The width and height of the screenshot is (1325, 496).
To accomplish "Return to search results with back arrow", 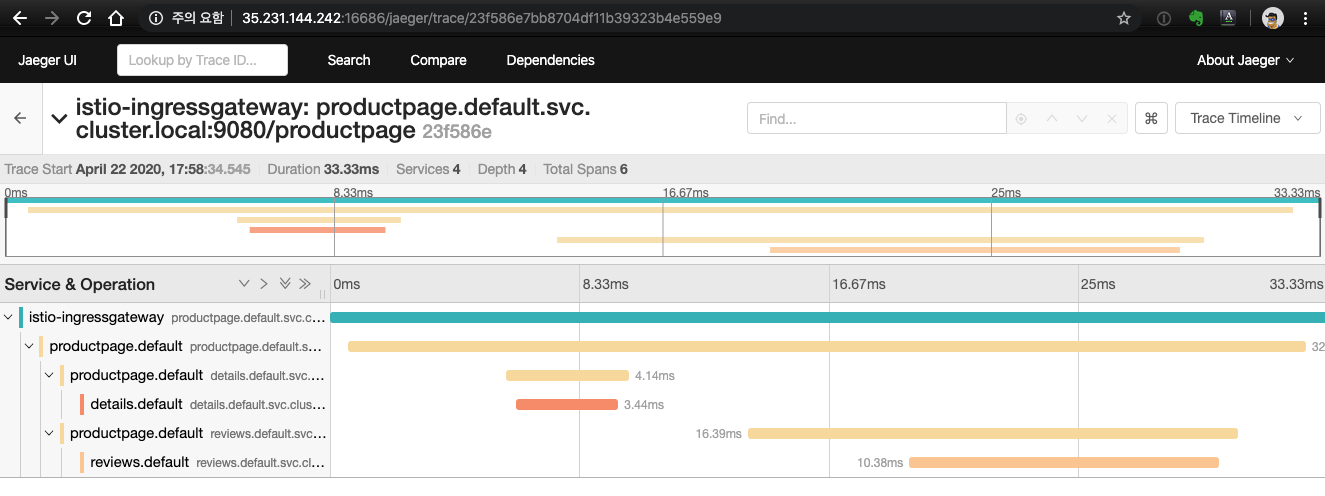I will click(x=20, y=118).
